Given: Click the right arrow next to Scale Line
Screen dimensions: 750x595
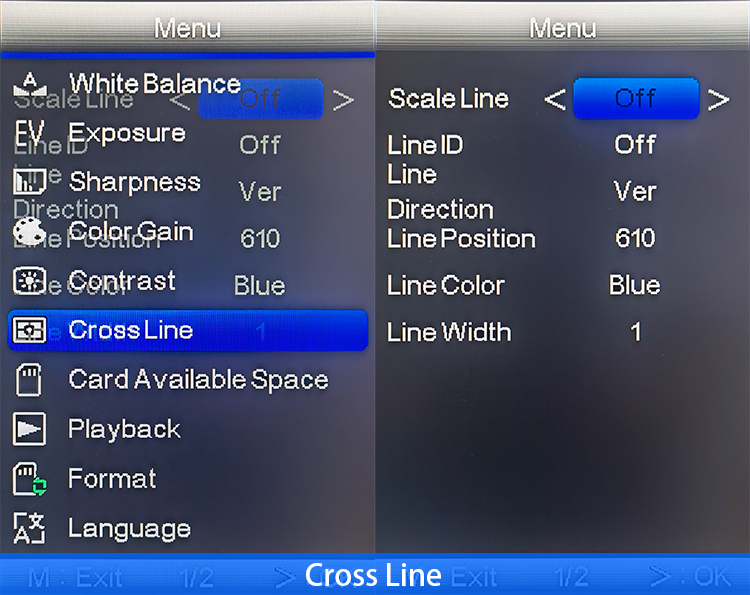Looking at the screenshot, I should [x=718, y=99].
